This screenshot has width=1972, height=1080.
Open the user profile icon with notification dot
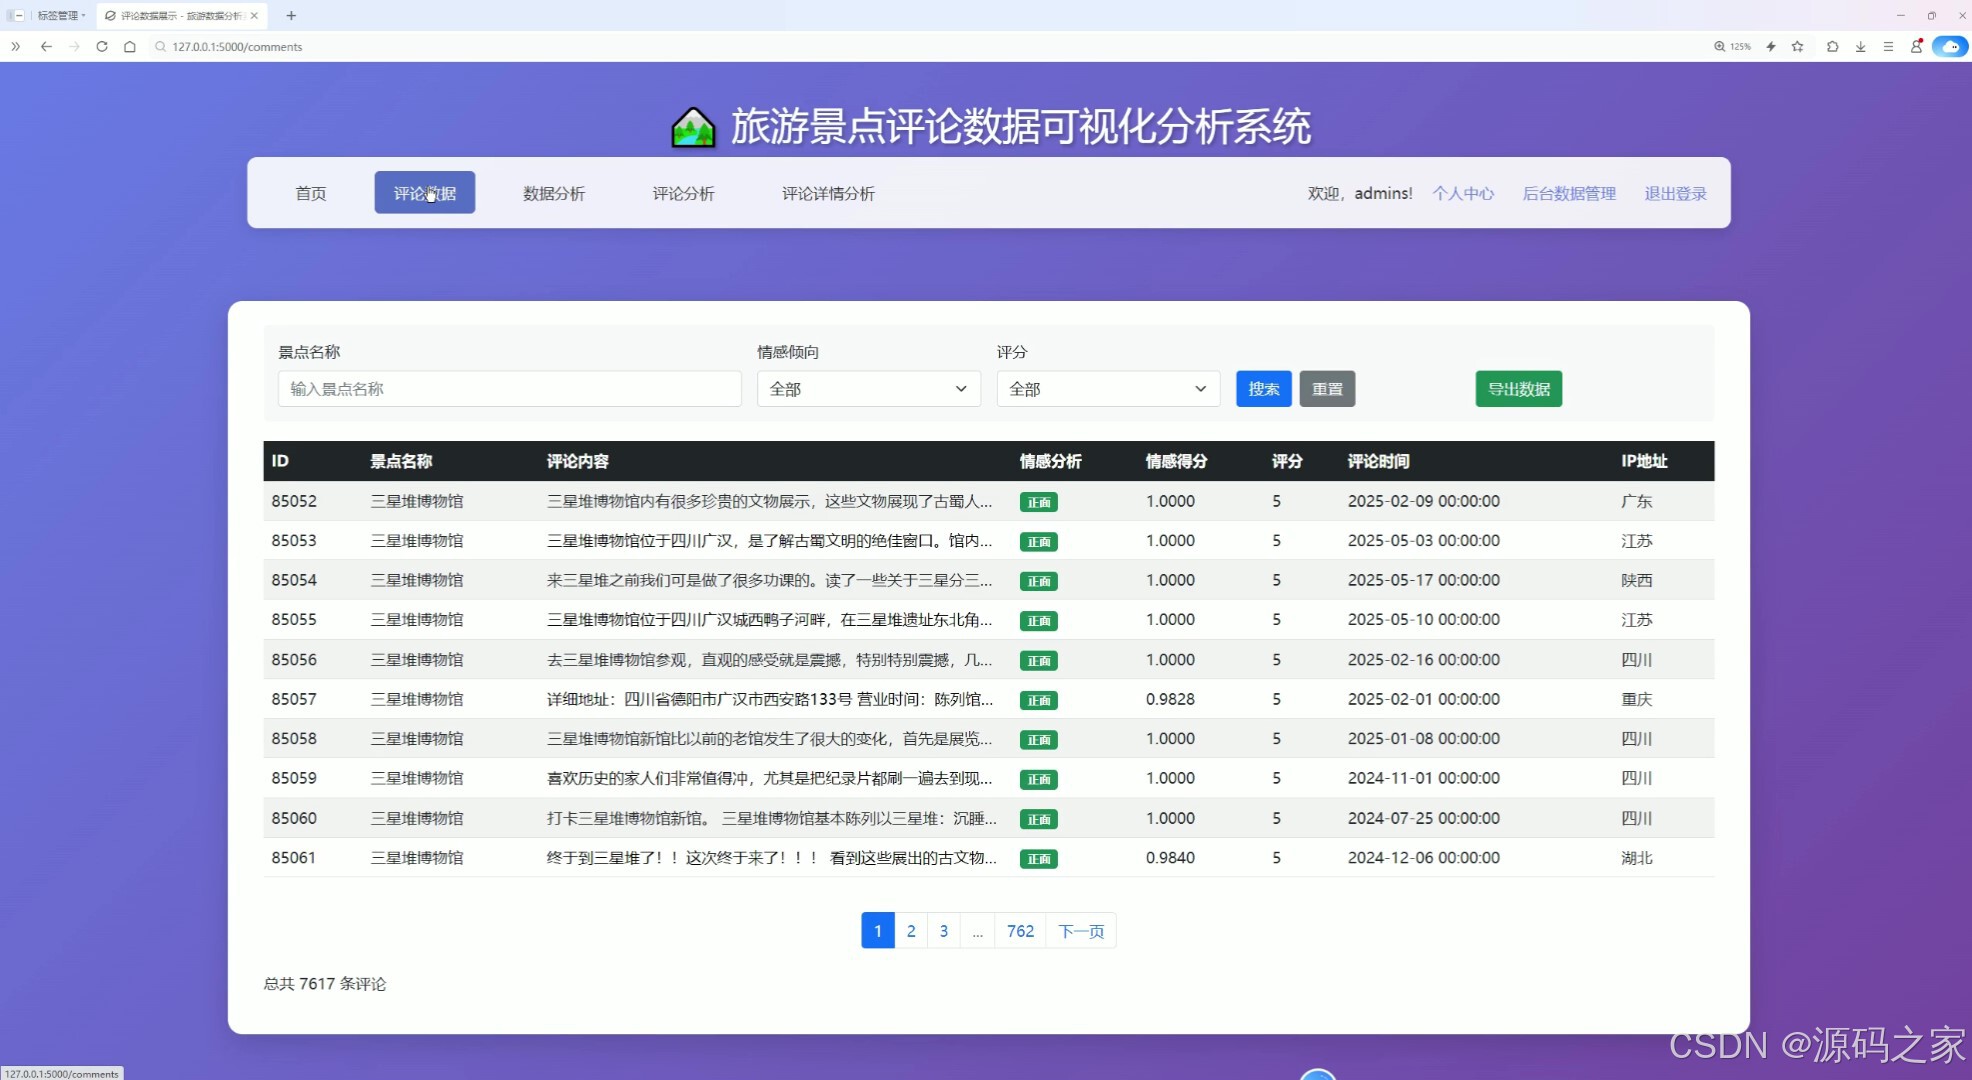pos(1916,46)
